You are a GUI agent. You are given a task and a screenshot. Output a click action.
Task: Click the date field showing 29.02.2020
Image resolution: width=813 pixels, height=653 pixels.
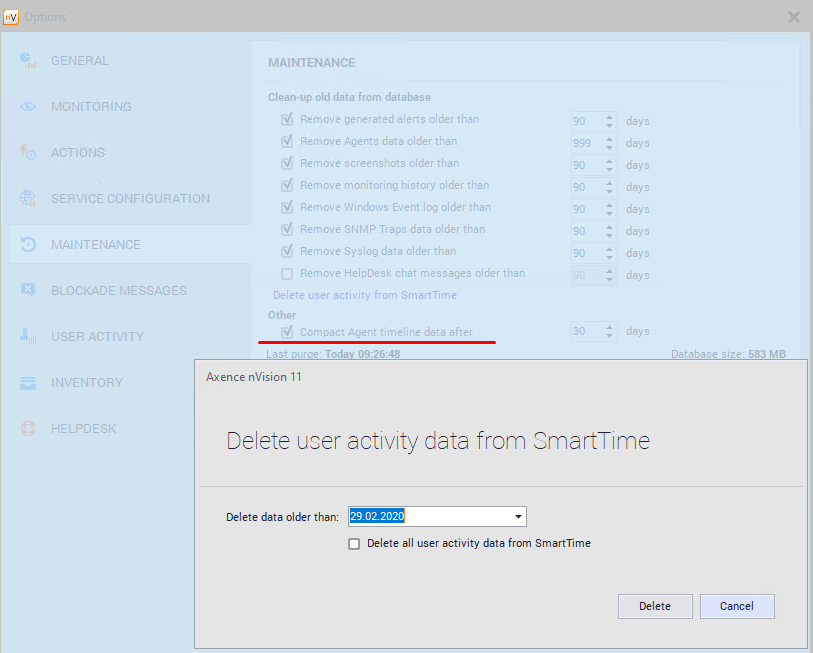pos(427,517)
